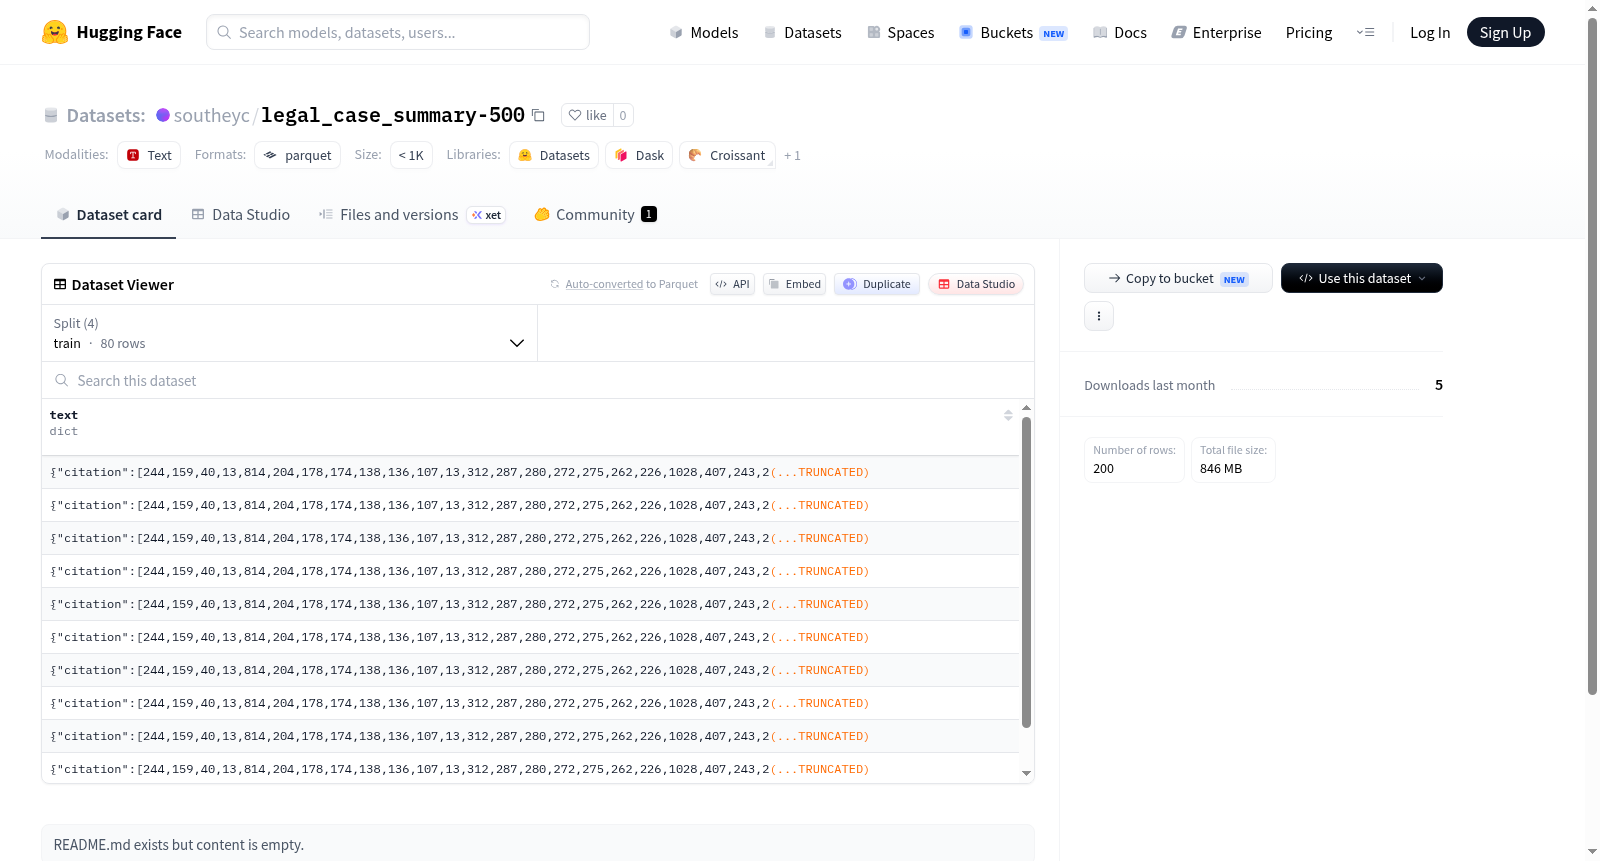Click the southeyc author link

212,115
